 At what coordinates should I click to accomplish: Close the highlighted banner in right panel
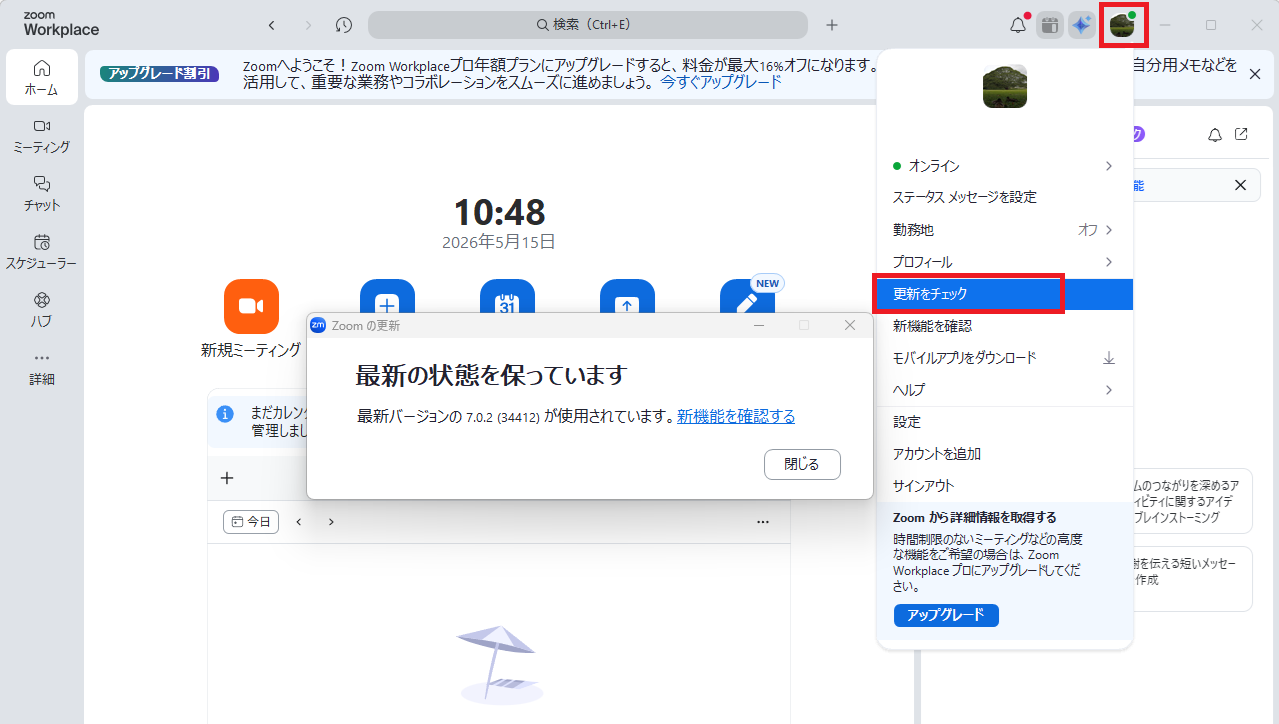click(x=1240, y=185)
